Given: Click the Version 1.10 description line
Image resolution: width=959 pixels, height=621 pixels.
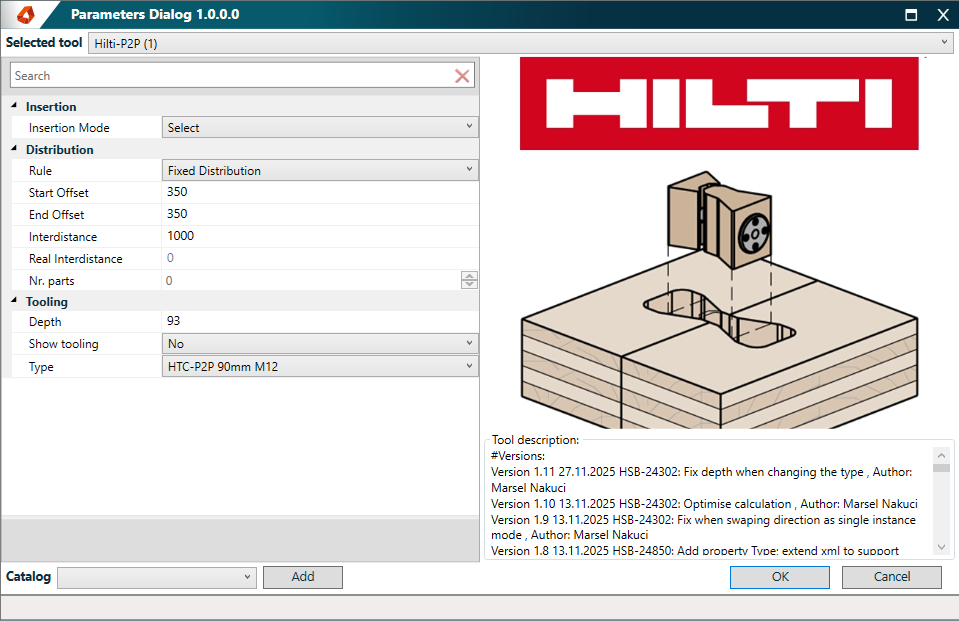Looking at the screenshot, I should click(x=705, y=504).
